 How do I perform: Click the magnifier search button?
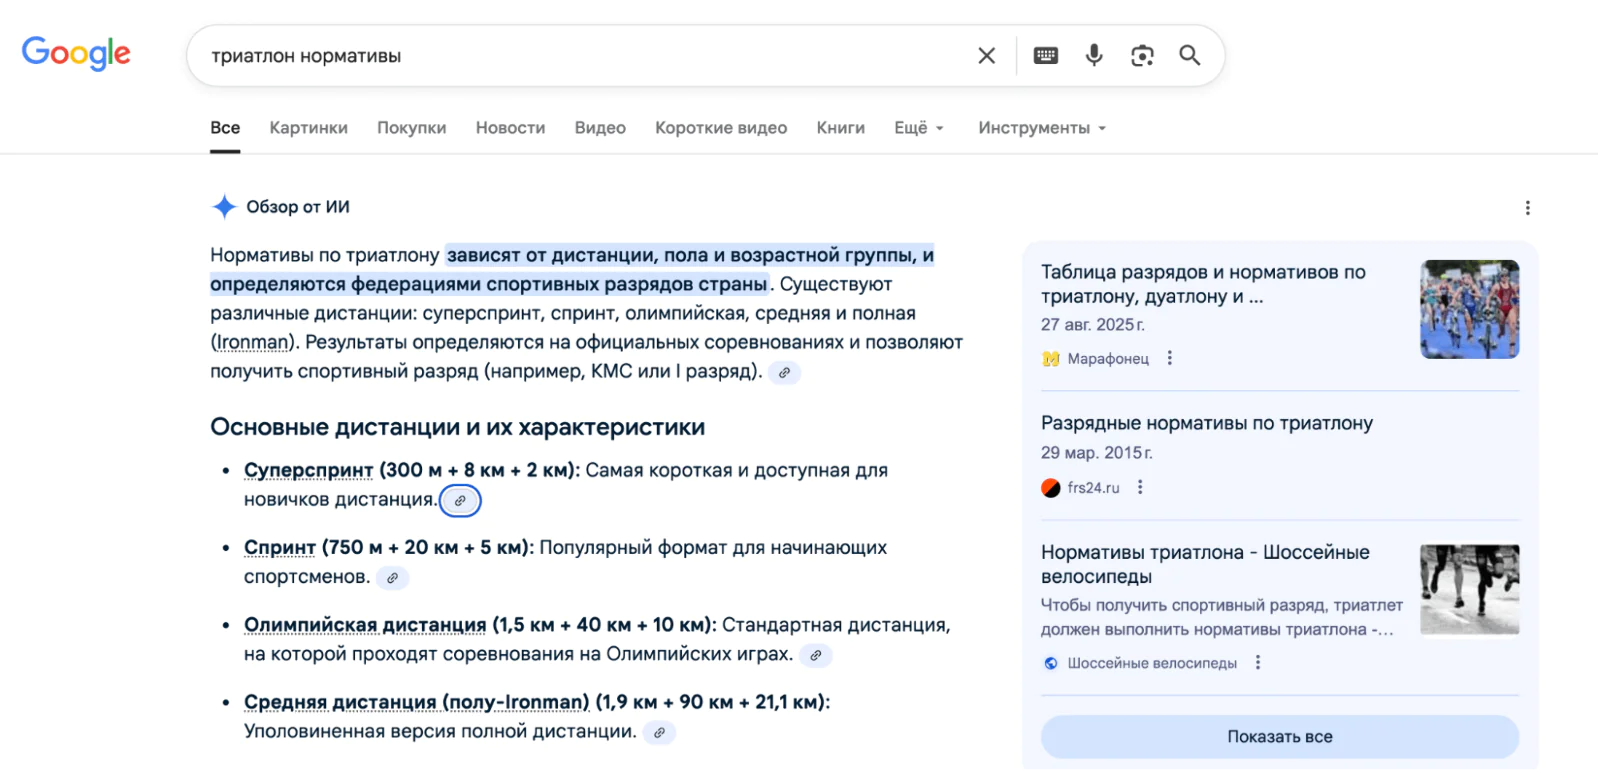click(1189, 56)
